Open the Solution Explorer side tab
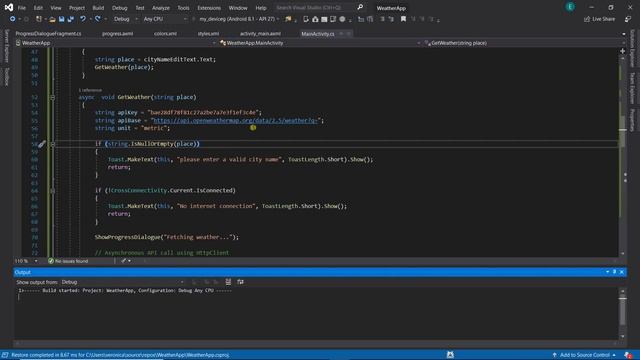Image resolution: width=640 pixels, height=360 pixels. [632, 48]
